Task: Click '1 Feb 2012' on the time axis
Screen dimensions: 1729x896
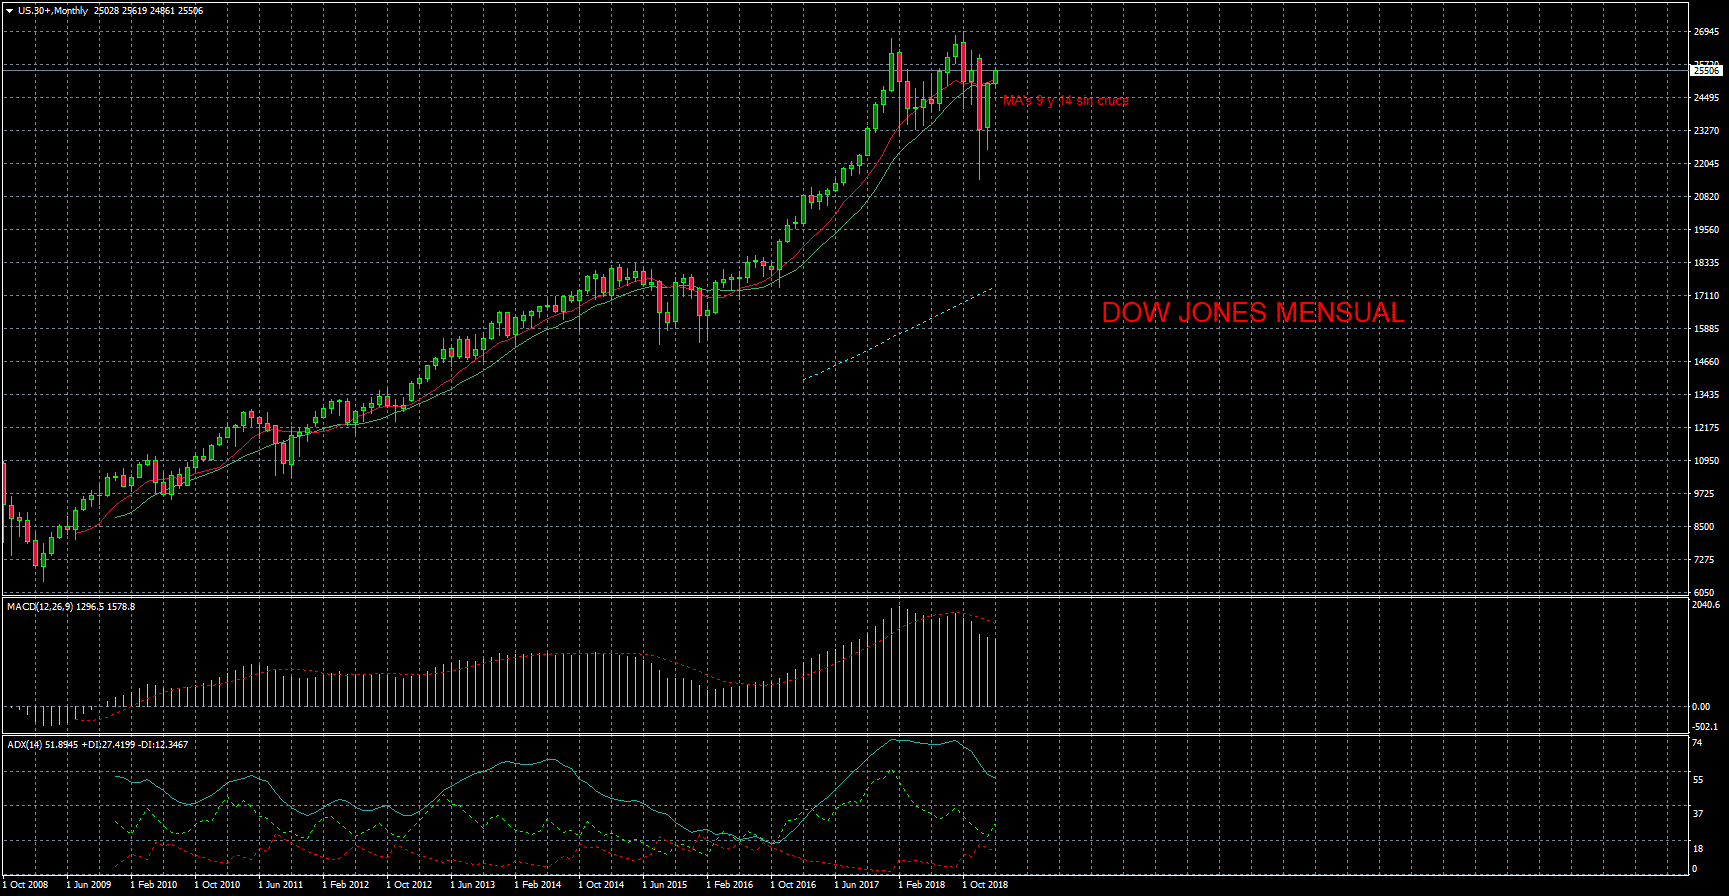Action: 346,885
